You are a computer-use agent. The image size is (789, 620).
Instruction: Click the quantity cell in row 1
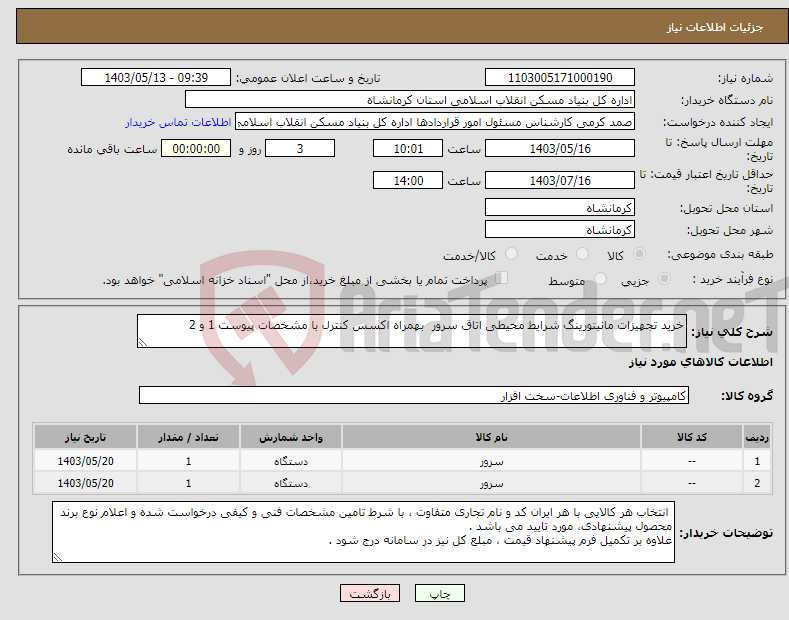[x=188, y=461]
